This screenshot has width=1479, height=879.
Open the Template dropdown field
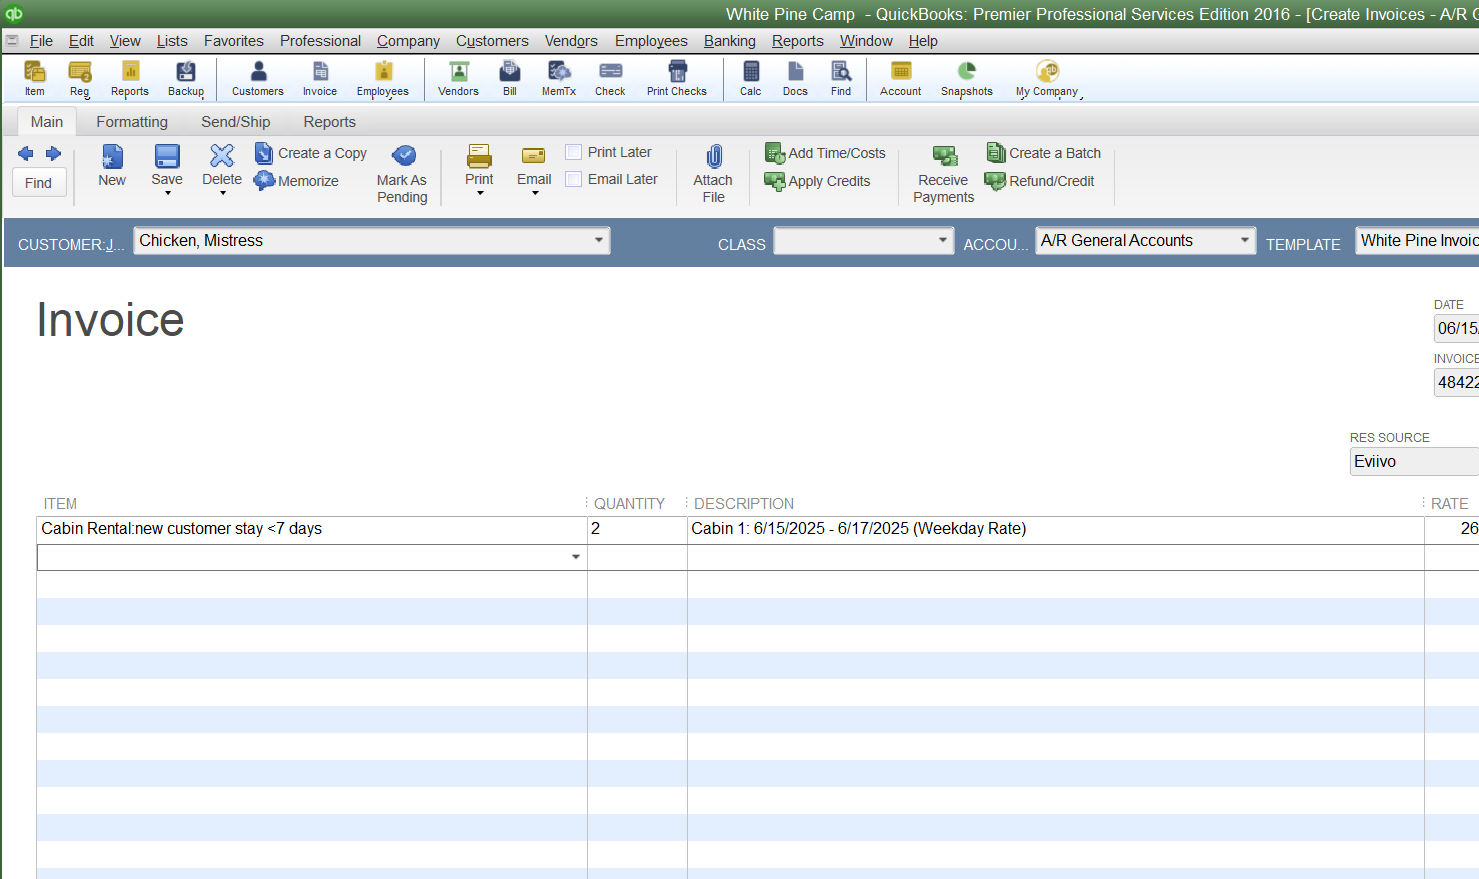(x=1417, y=240)
